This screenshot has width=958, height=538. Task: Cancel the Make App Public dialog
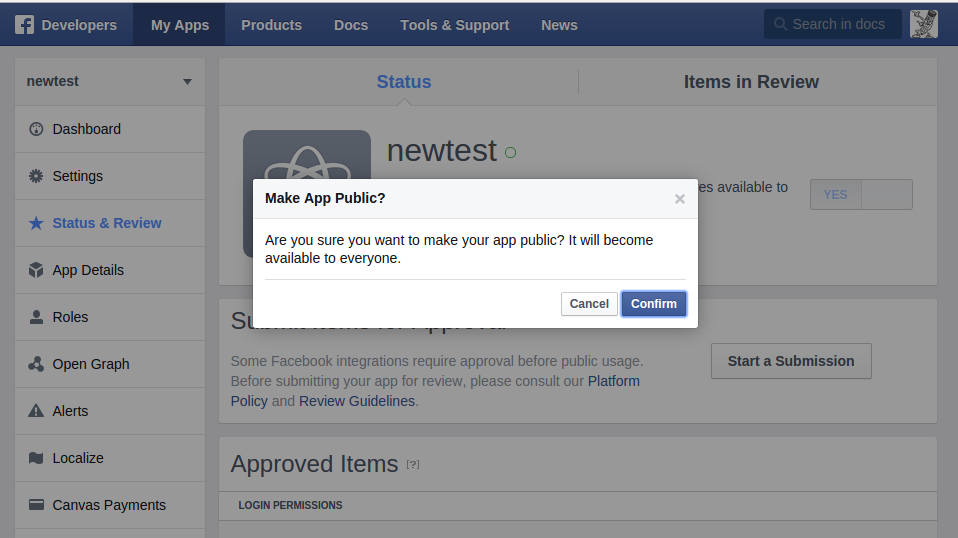pyautogui.click(x=589, y=304)
